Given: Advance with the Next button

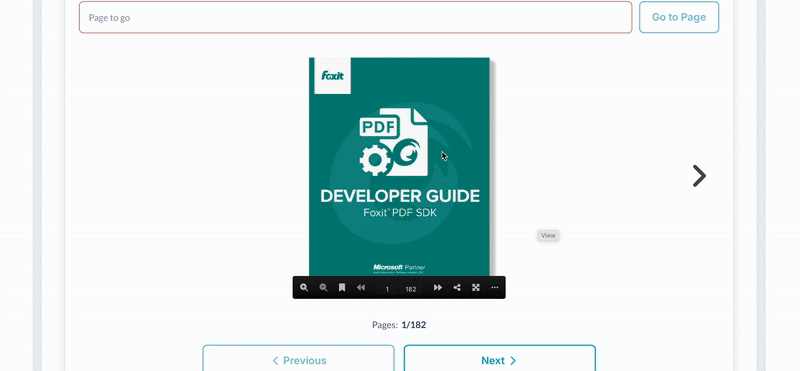Looking at the screenshot, I should (x=499, y=360).
